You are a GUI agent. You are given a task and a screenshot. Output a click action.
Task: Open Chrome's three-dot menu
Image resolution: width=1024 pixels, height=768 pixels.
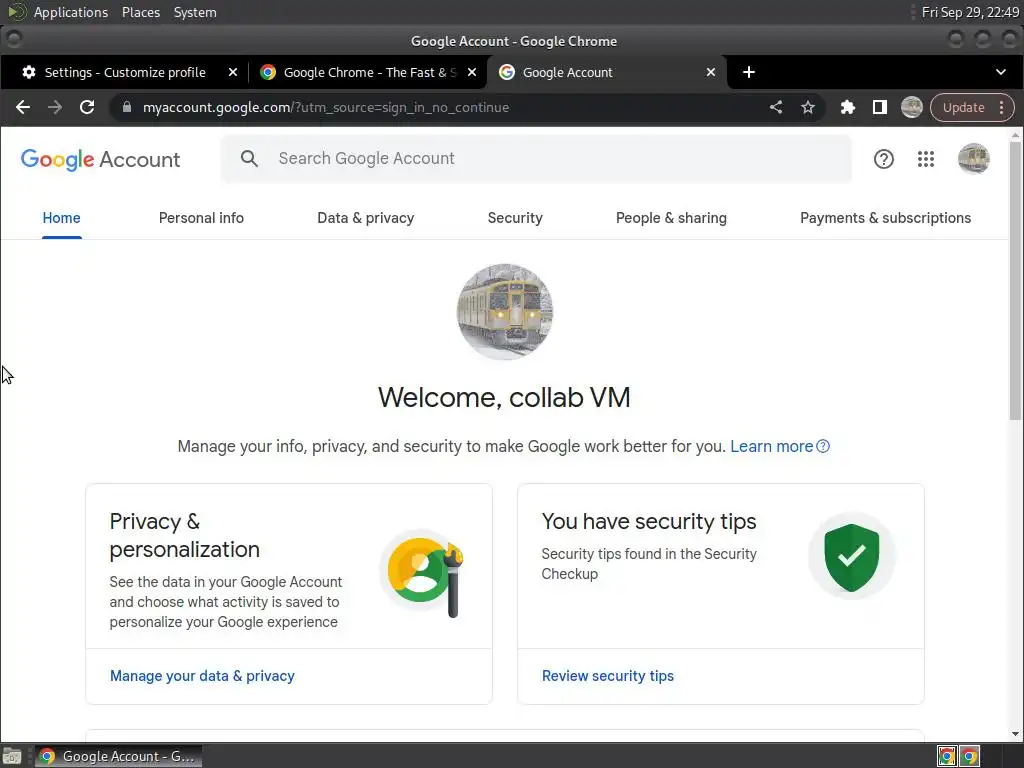[1002, 108]
